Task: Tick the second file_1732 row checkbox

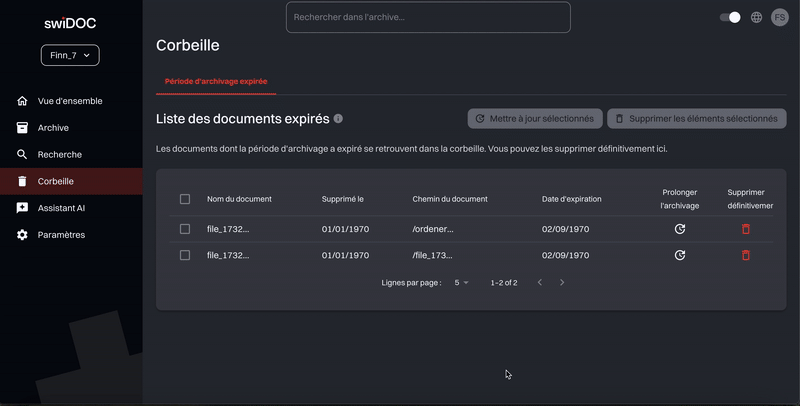Action: pos(185,255)
